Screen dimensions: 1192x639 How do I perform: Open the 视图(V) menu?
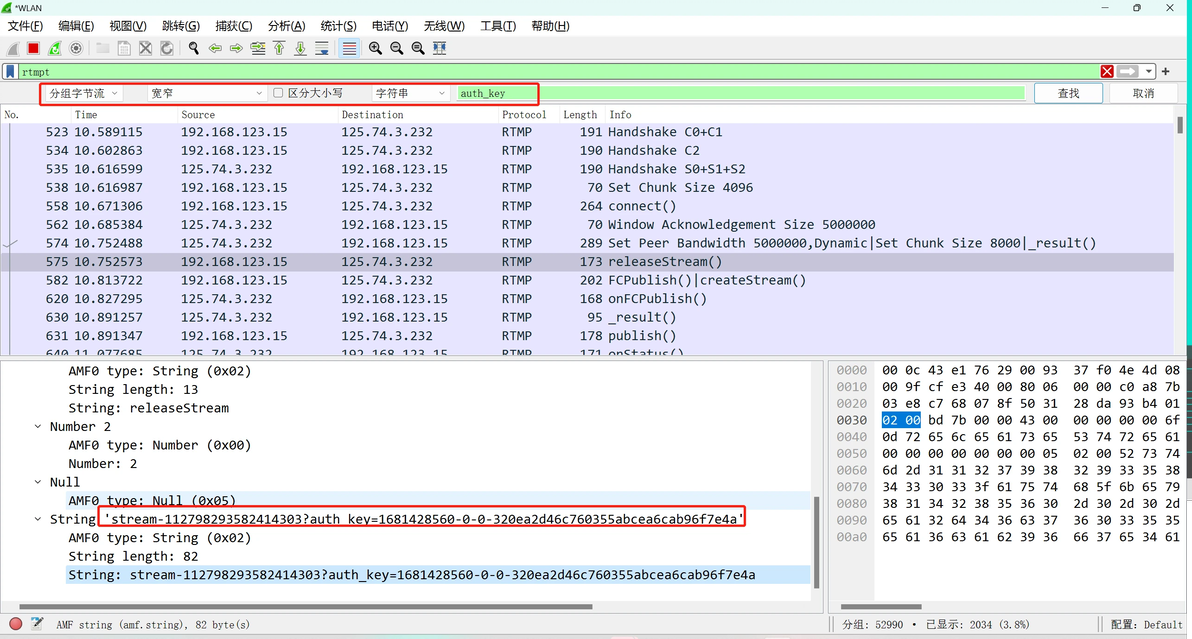(x=128, y=26)
